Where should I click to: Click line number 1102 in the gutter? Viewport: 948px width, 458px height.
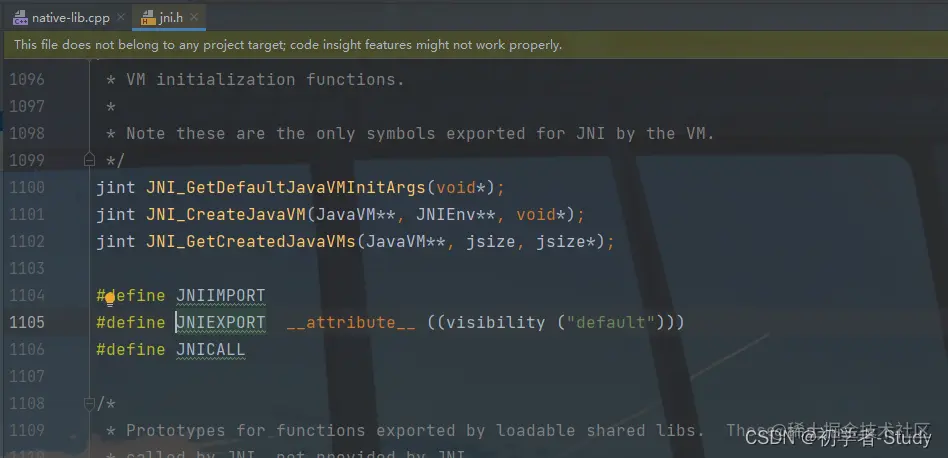pyautogui.click(x=27, y=242)
